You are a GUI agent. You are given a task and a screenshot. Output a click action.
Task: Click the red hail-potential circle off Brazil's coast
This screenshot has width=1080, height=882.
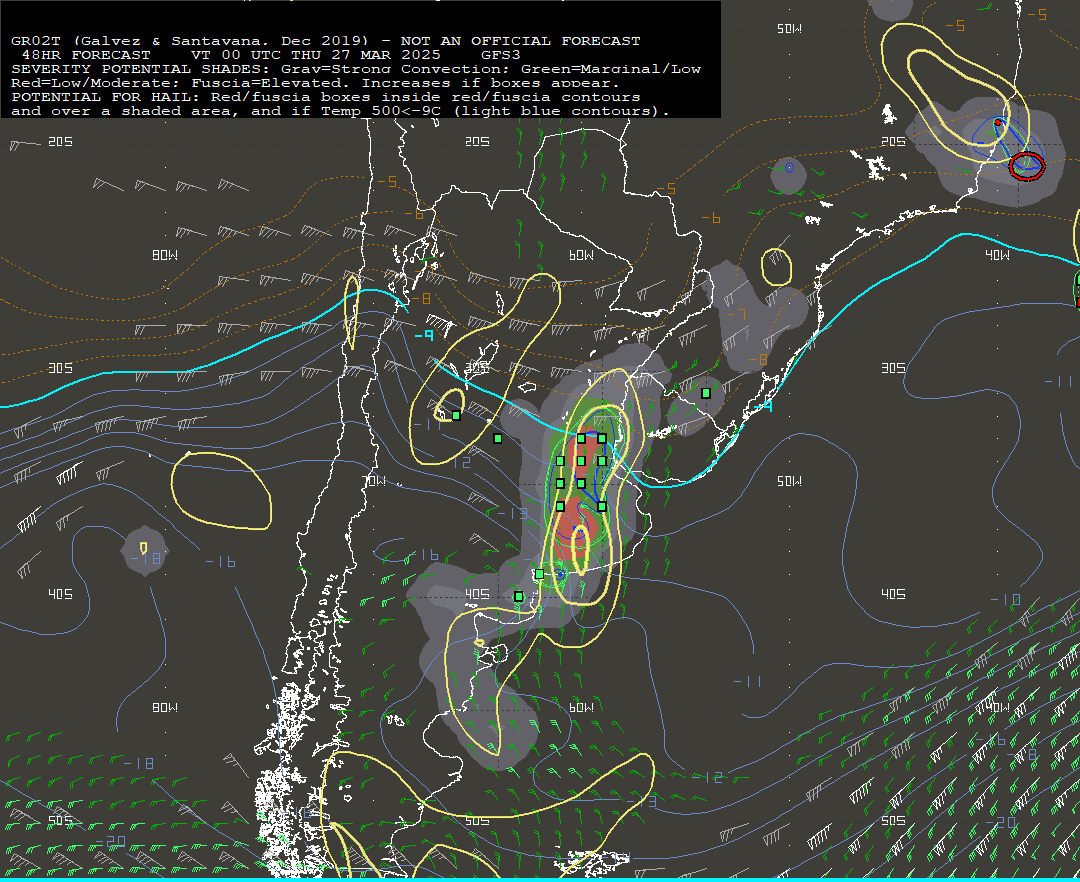(x=1027, y=166)
